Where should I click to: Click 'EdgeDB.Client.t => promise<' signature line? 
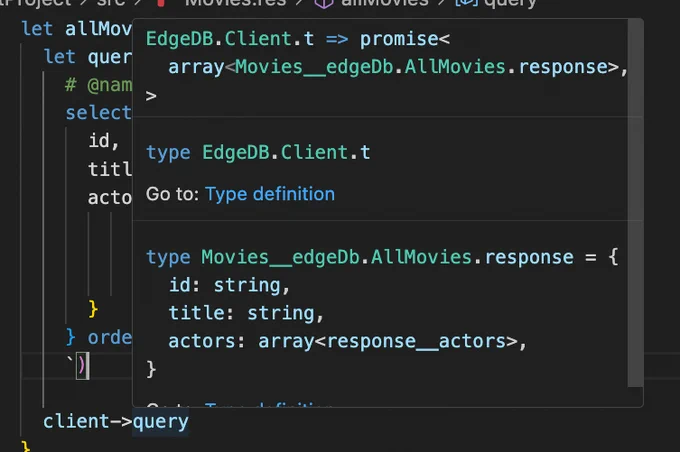point(298,39)
